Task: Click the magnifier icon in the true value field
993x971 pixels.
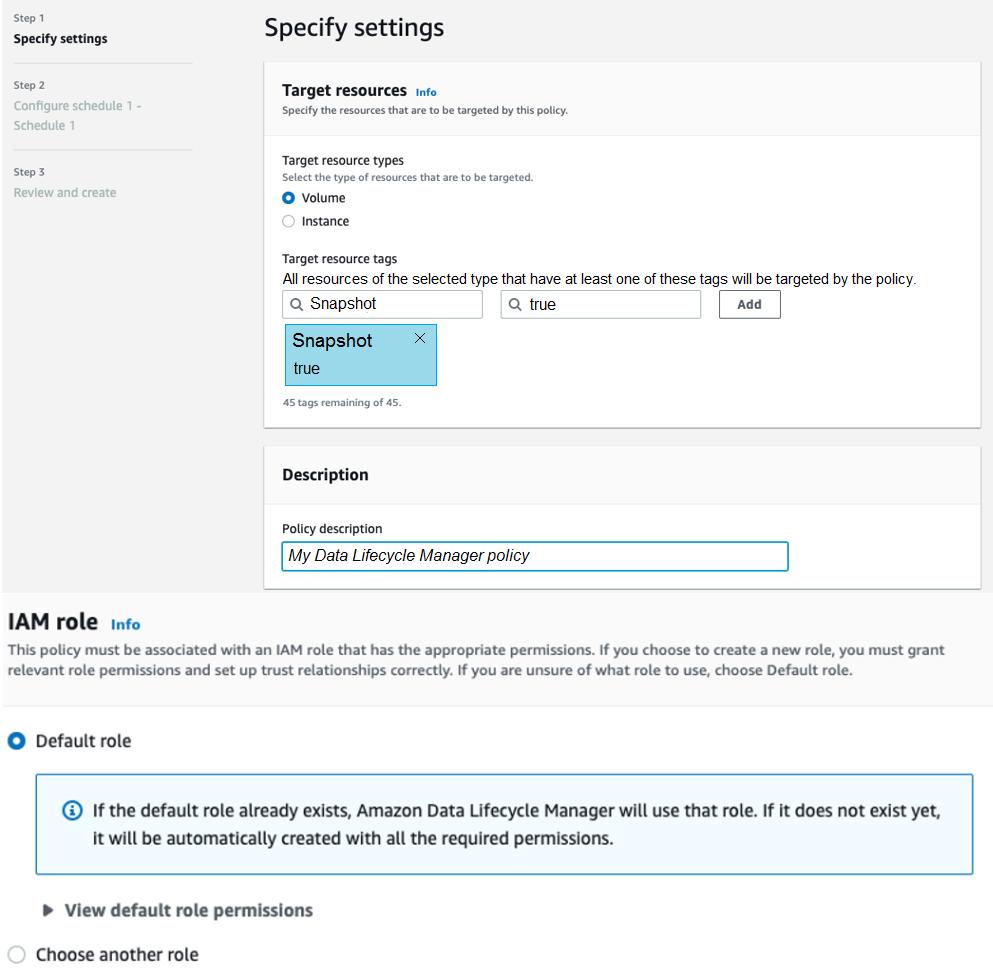Action: point(515,304)
